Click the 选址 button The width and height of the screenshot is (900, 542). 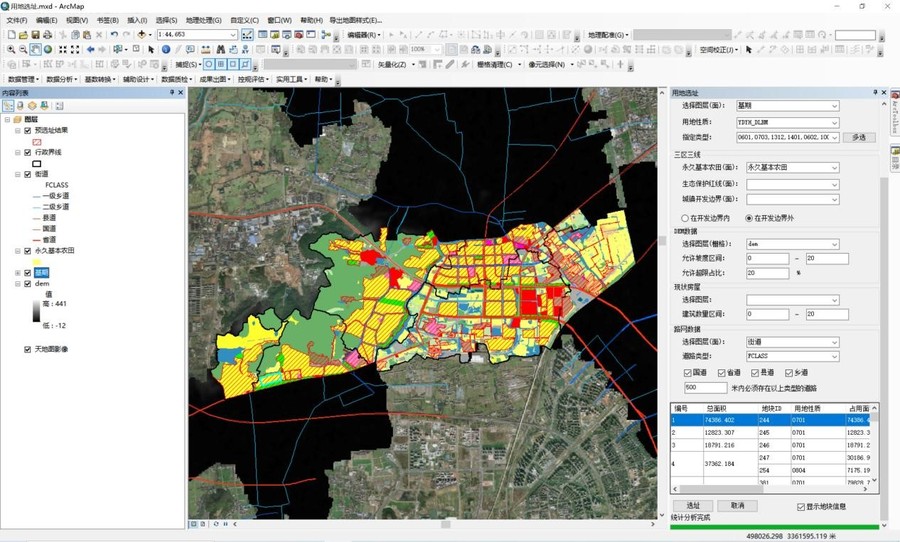[x=693, y=506]
